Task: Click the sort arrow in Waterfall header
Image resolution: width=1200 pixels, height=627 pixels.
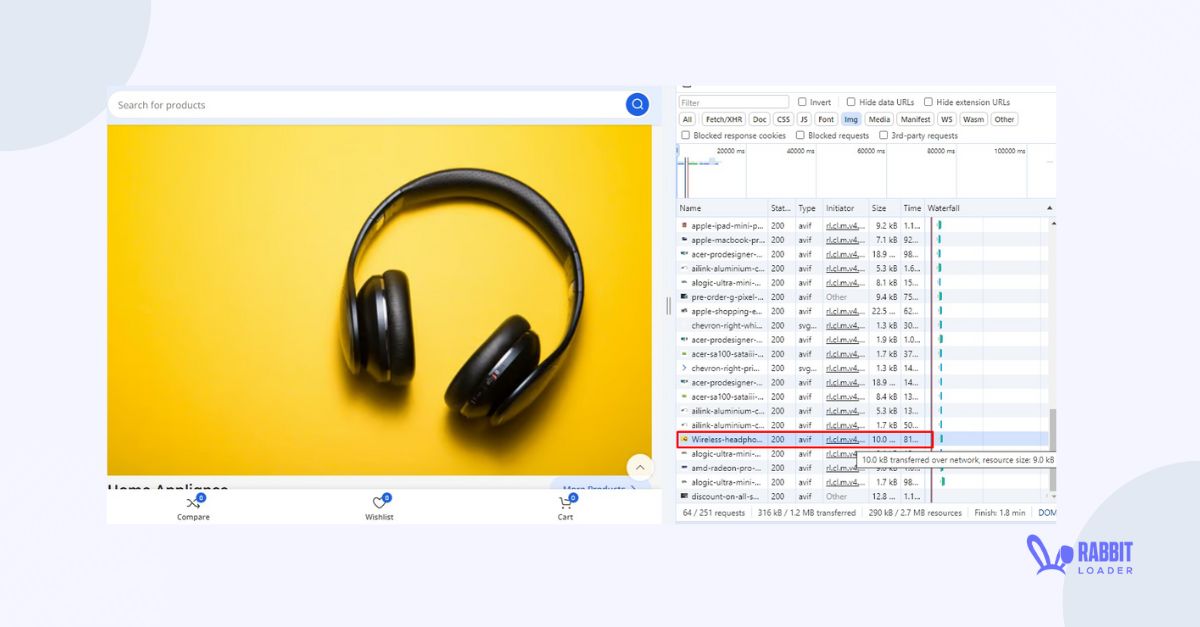Action: [x=1049, y=208]
